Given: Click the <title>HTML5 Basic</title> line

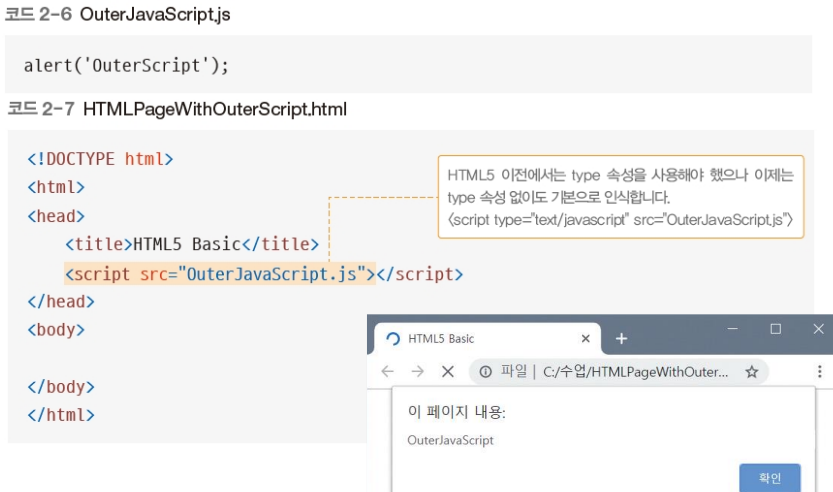Looking at the screenshot, I should coord(192,244).
